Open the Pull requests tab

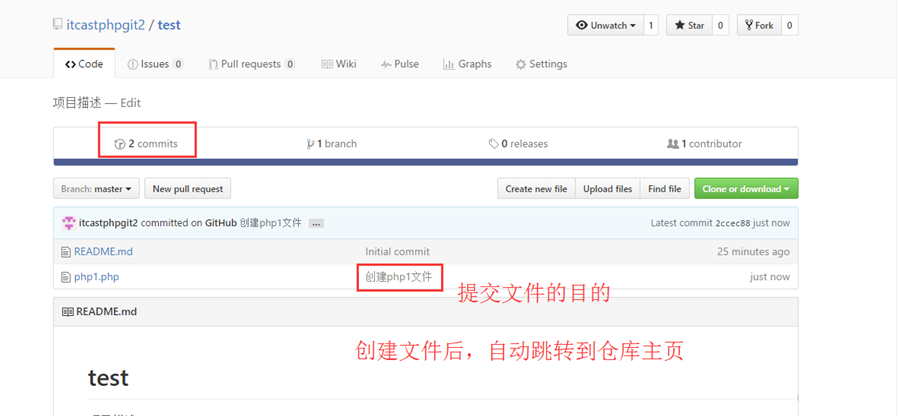[x=252, y=64]
